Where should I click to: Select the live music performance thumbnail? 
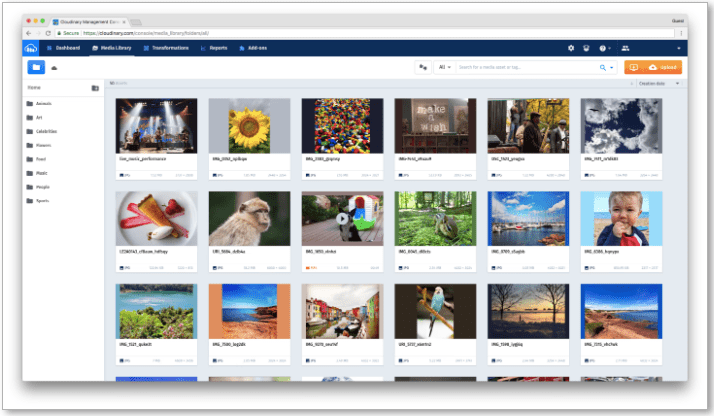tap(156, 126)
